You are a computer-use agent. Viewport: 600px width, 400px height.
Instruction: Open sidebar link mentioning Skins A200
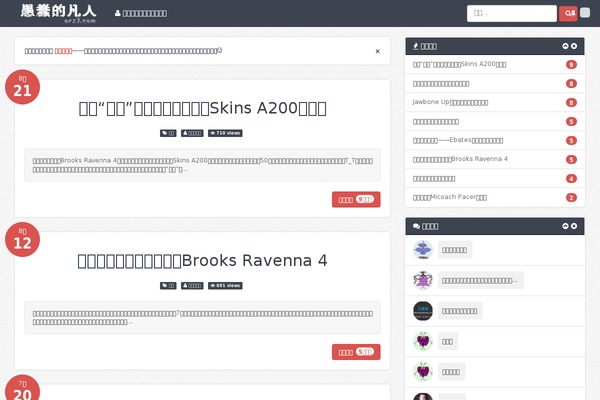[459, 64]
